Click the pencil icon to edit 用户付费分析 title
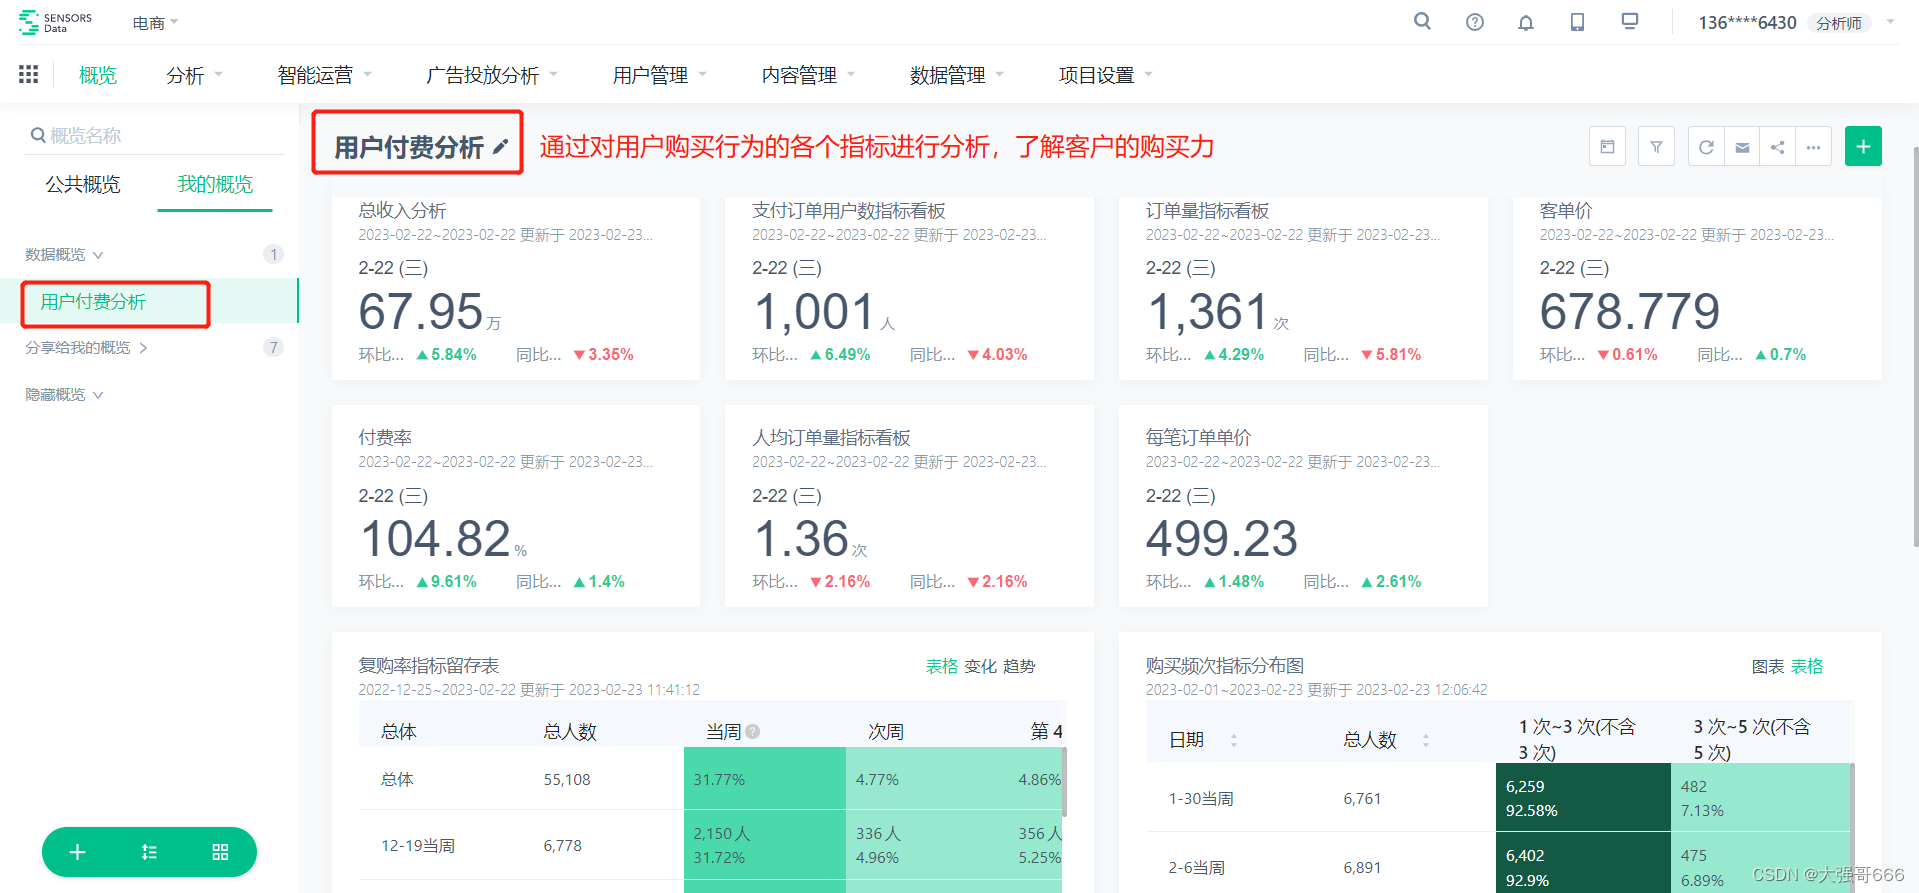1919x893 pixels. 500,147
